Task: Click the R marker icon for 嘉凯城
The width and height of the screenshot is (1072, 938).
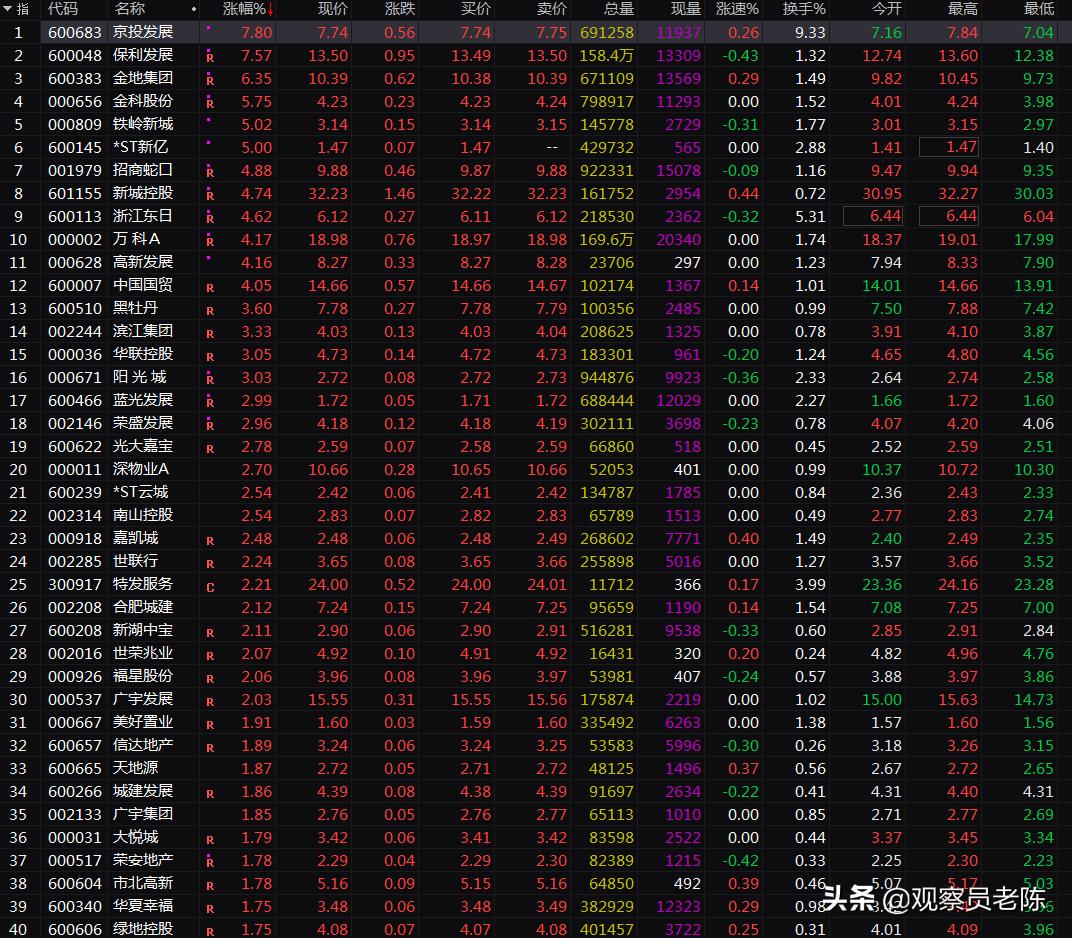Action: click(210, 540)
